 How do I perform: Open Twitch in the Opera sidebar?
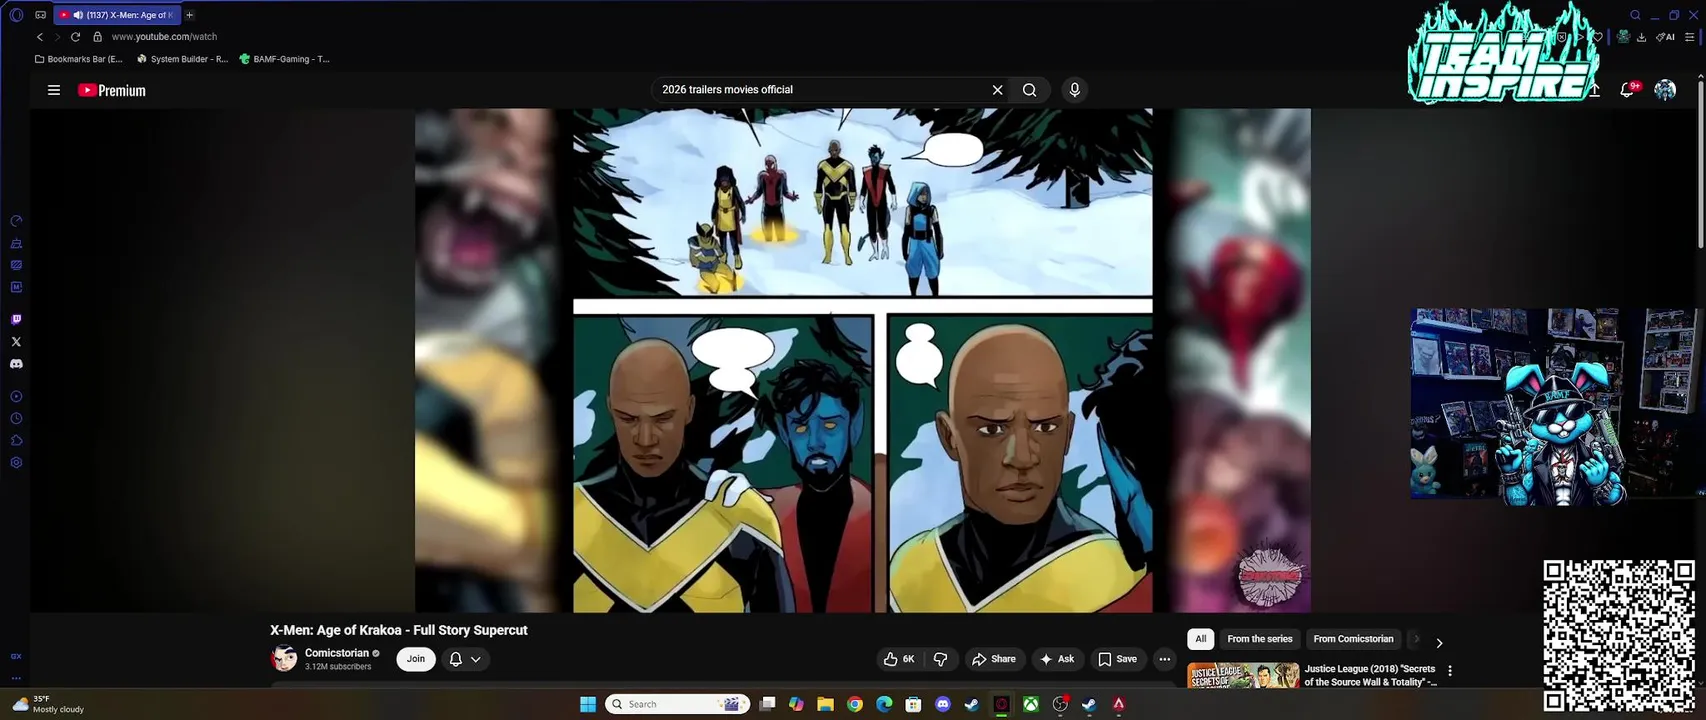click(x=16, y=320)
